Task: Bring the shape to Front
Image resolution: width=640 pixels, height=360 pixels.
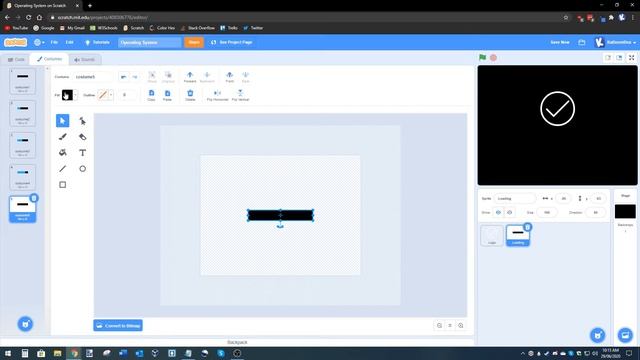Action: pos(230,77)
